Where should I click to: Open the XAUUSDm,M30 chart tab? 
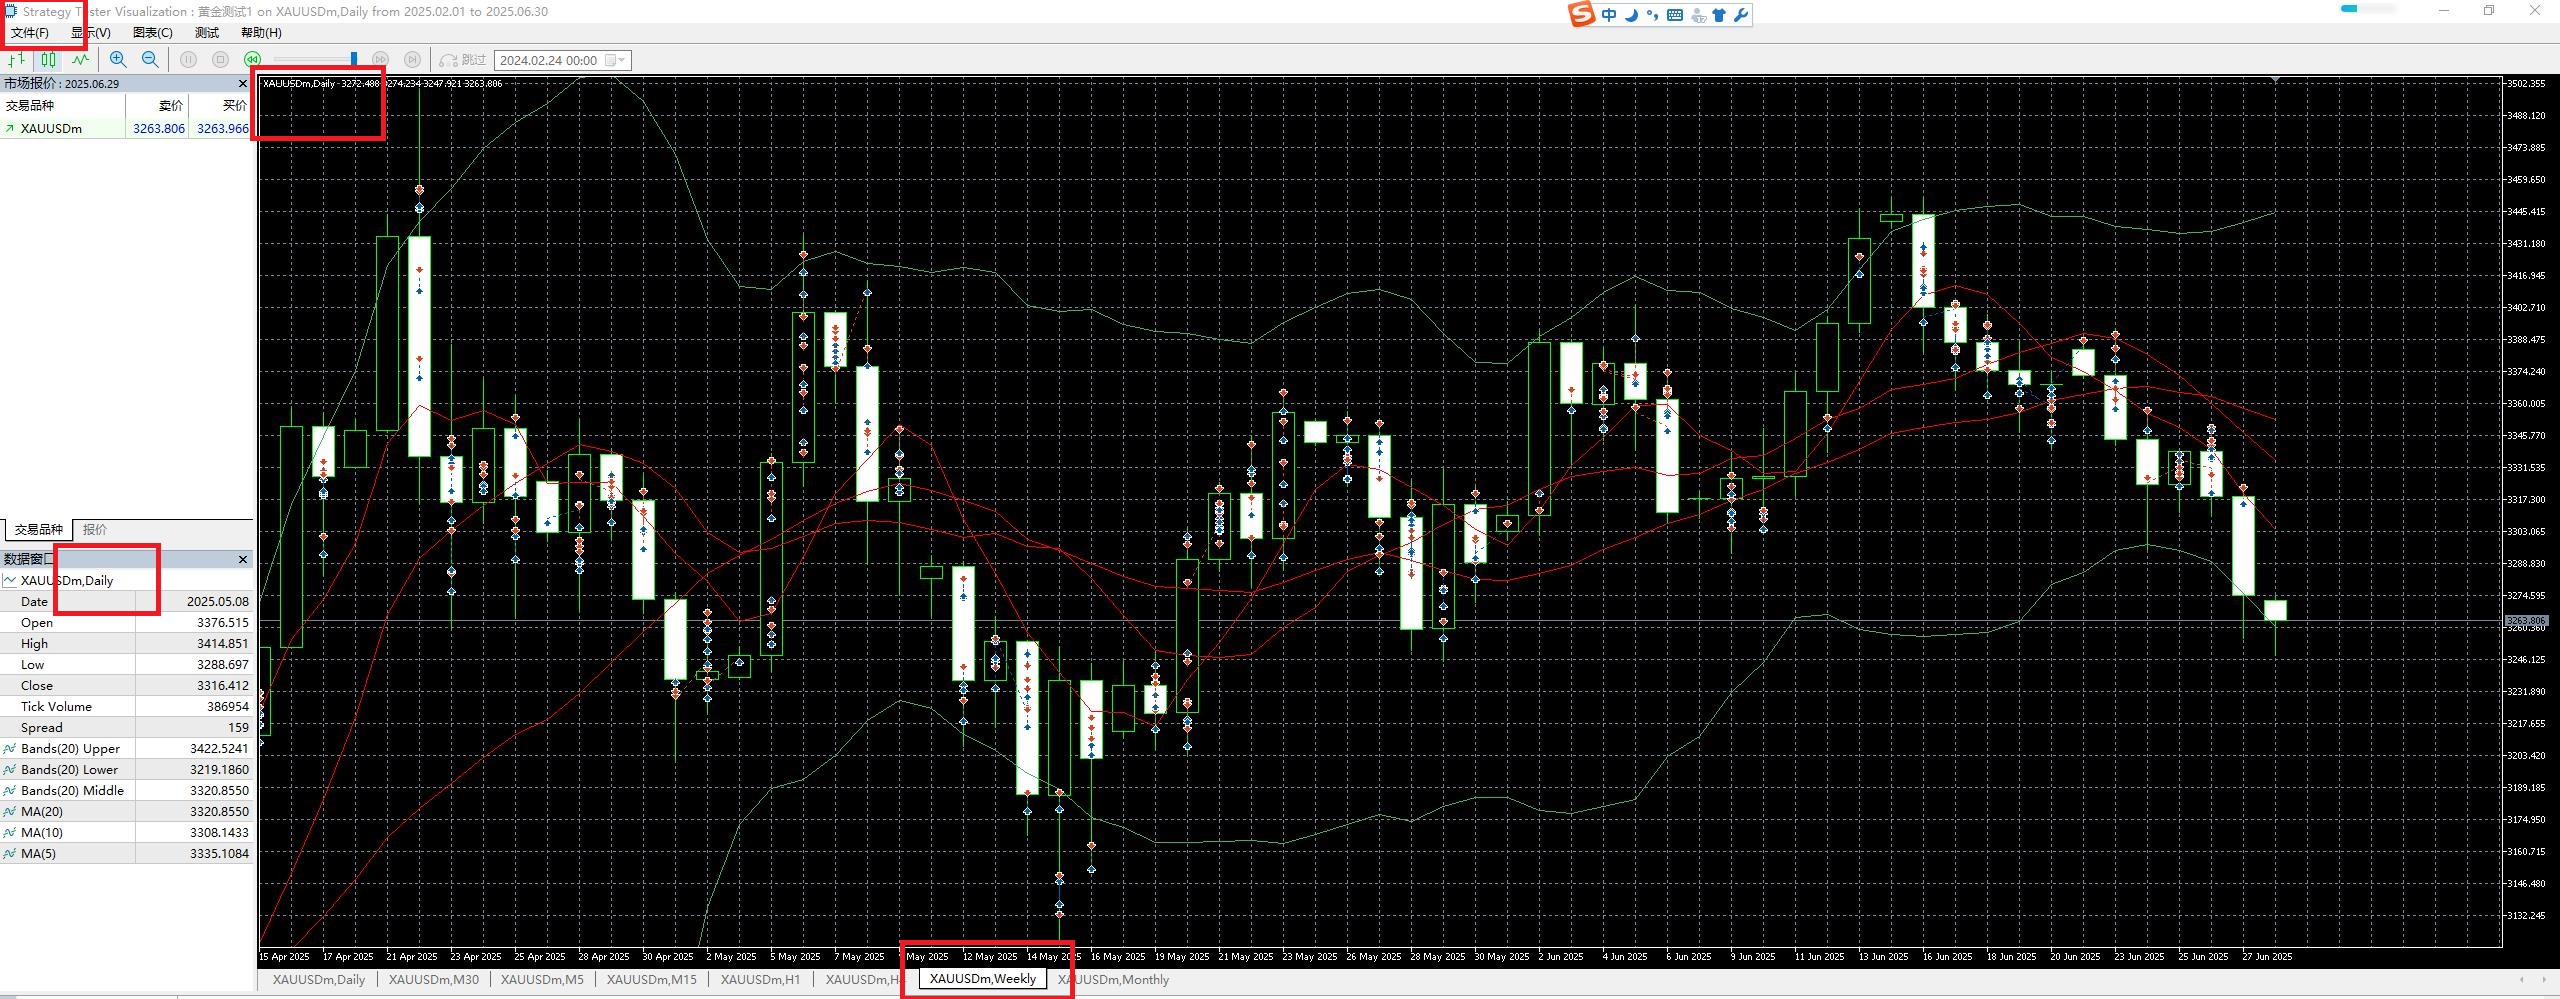pos(434,980)
